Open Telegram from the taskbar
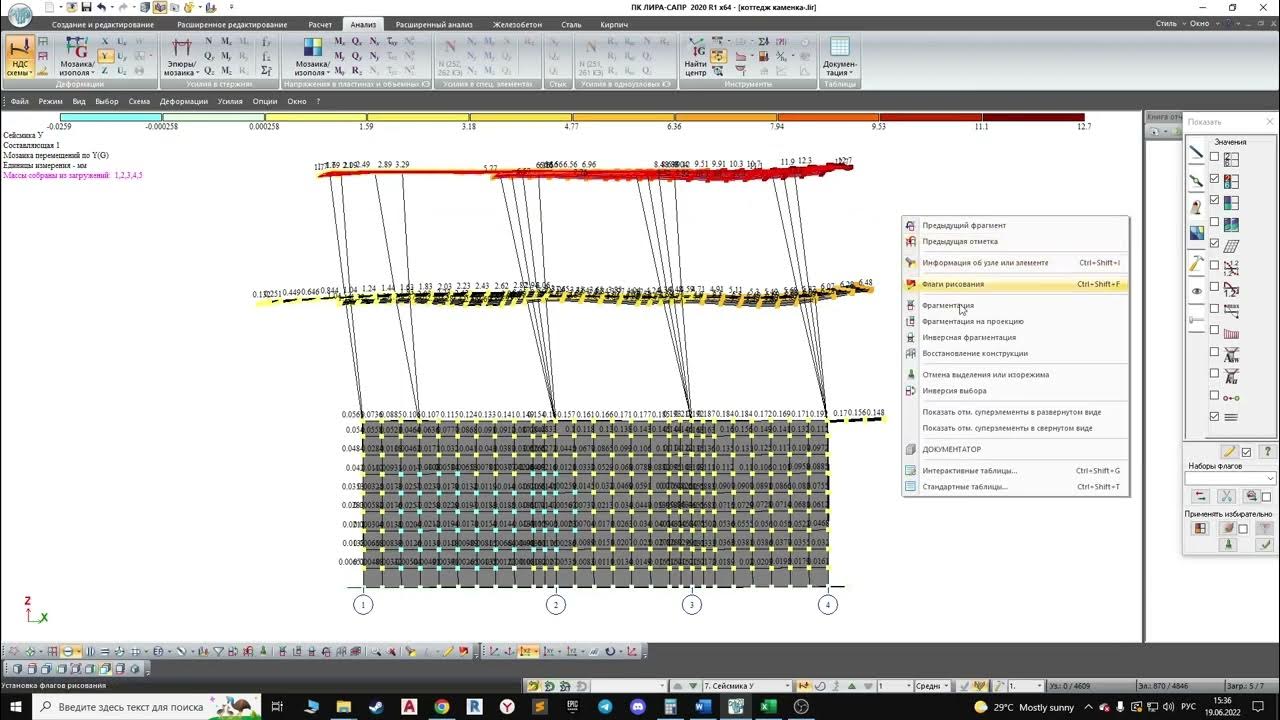 [x=605, y=706]
